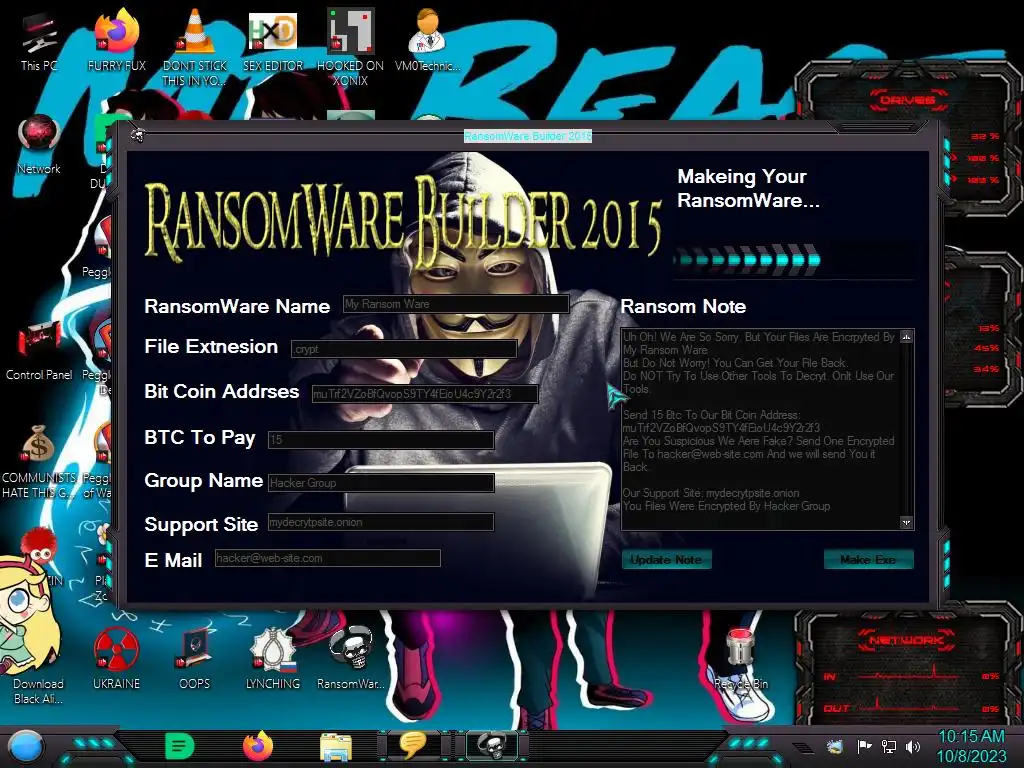Click the Action Center flag tray icon

[864, 746]
